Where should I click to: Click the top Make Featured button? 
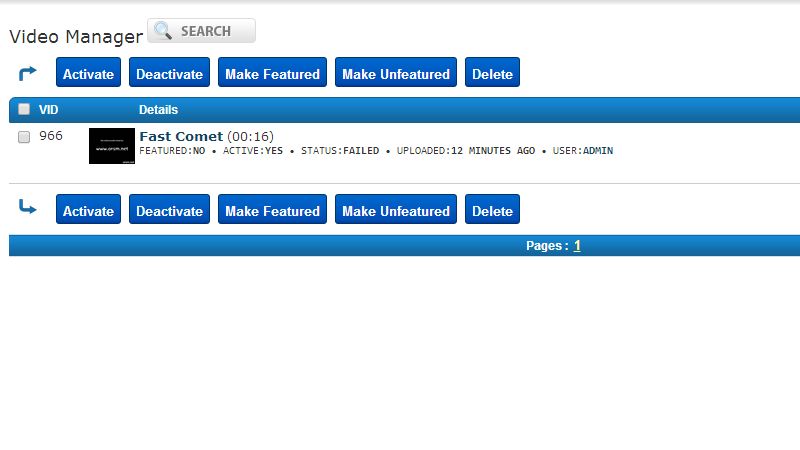(272, 72)
